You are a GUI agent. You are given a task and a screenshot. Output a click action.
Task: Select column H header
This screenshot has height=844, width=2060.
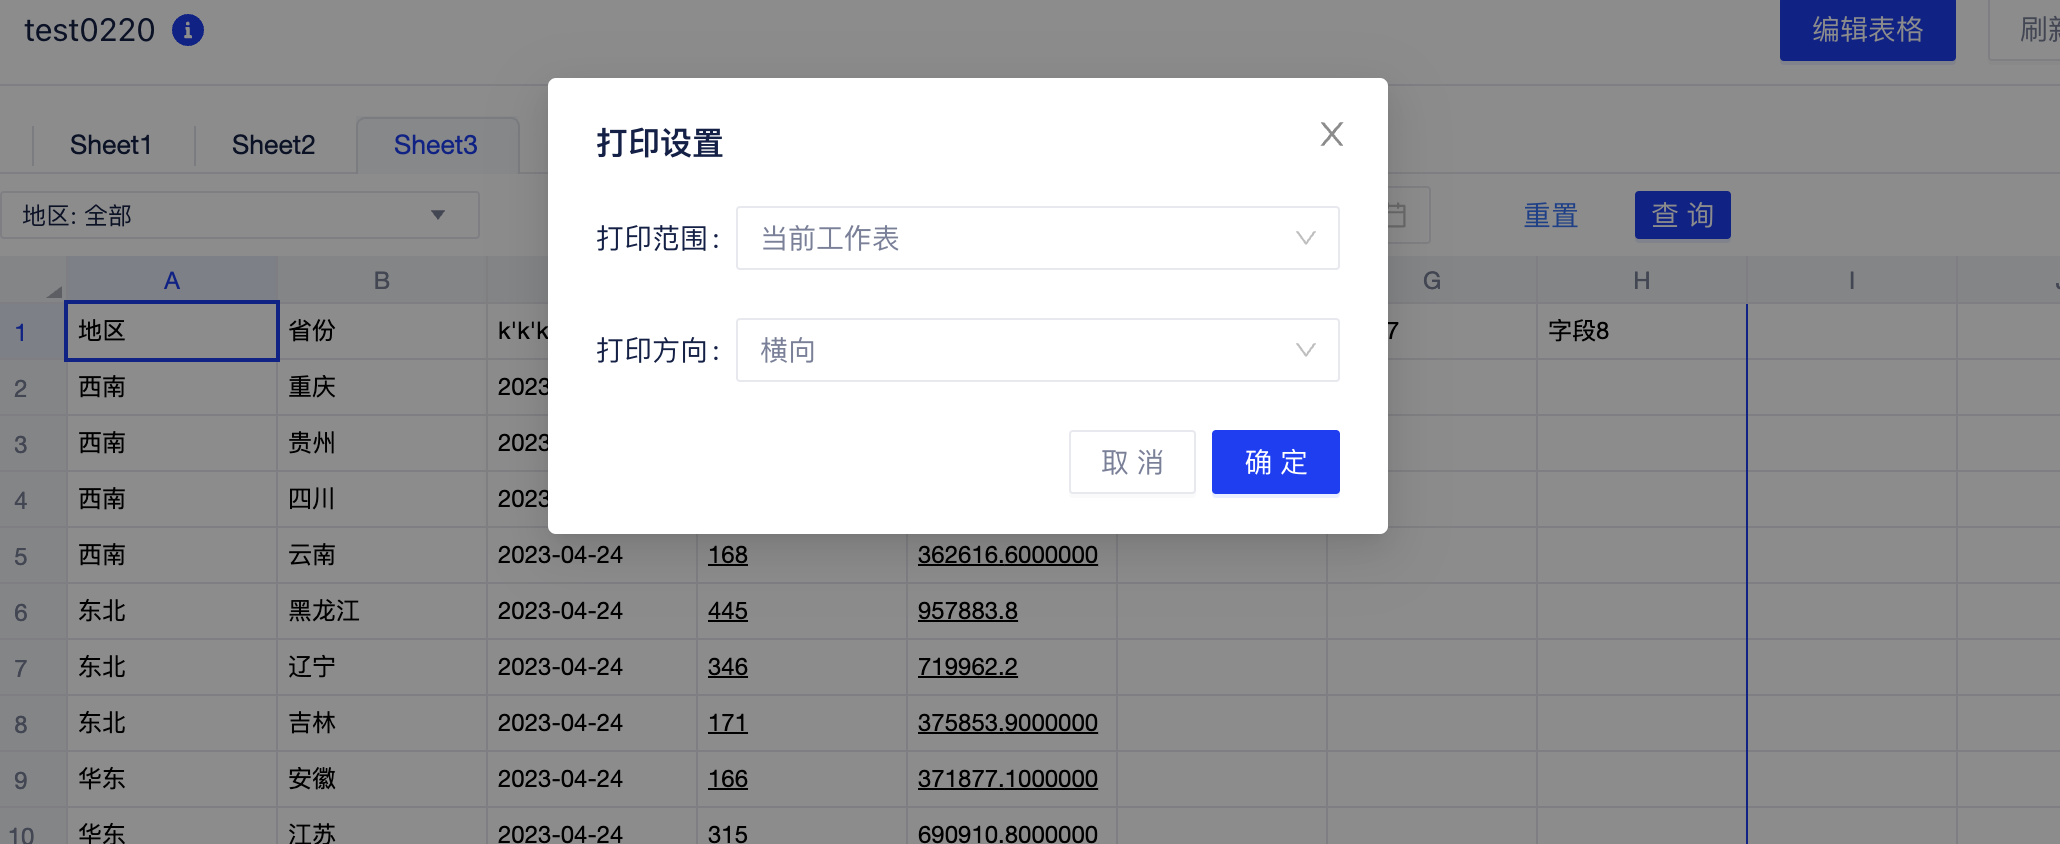(x=1641, y=281)
